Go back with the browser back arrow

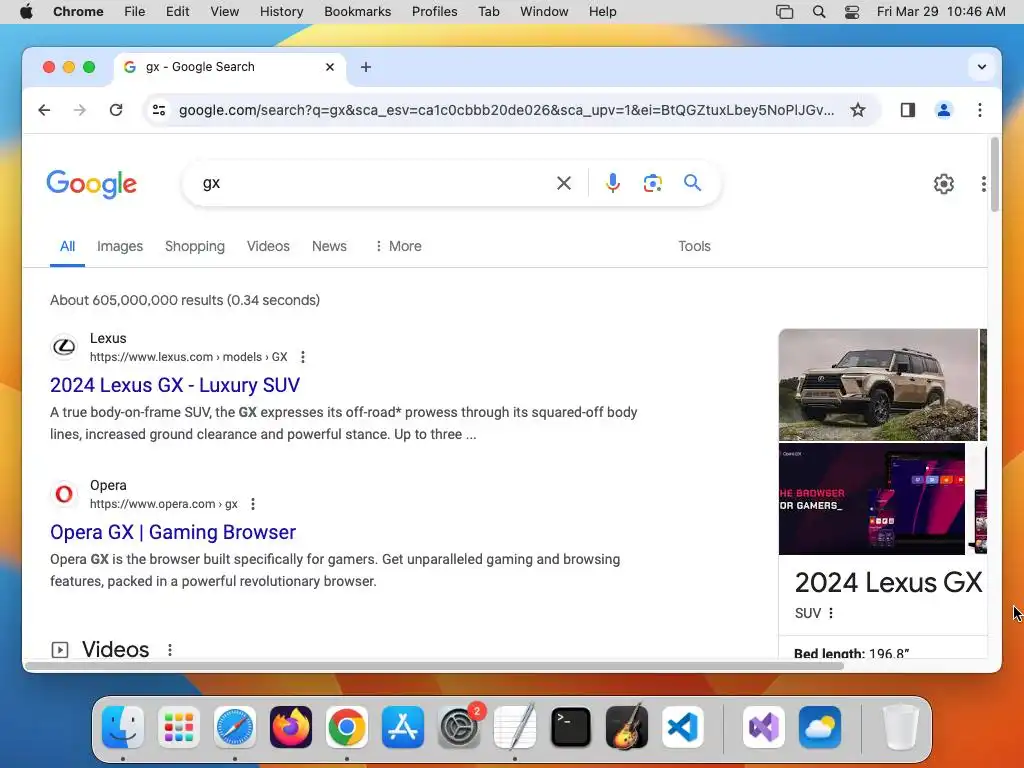[44, 110]
